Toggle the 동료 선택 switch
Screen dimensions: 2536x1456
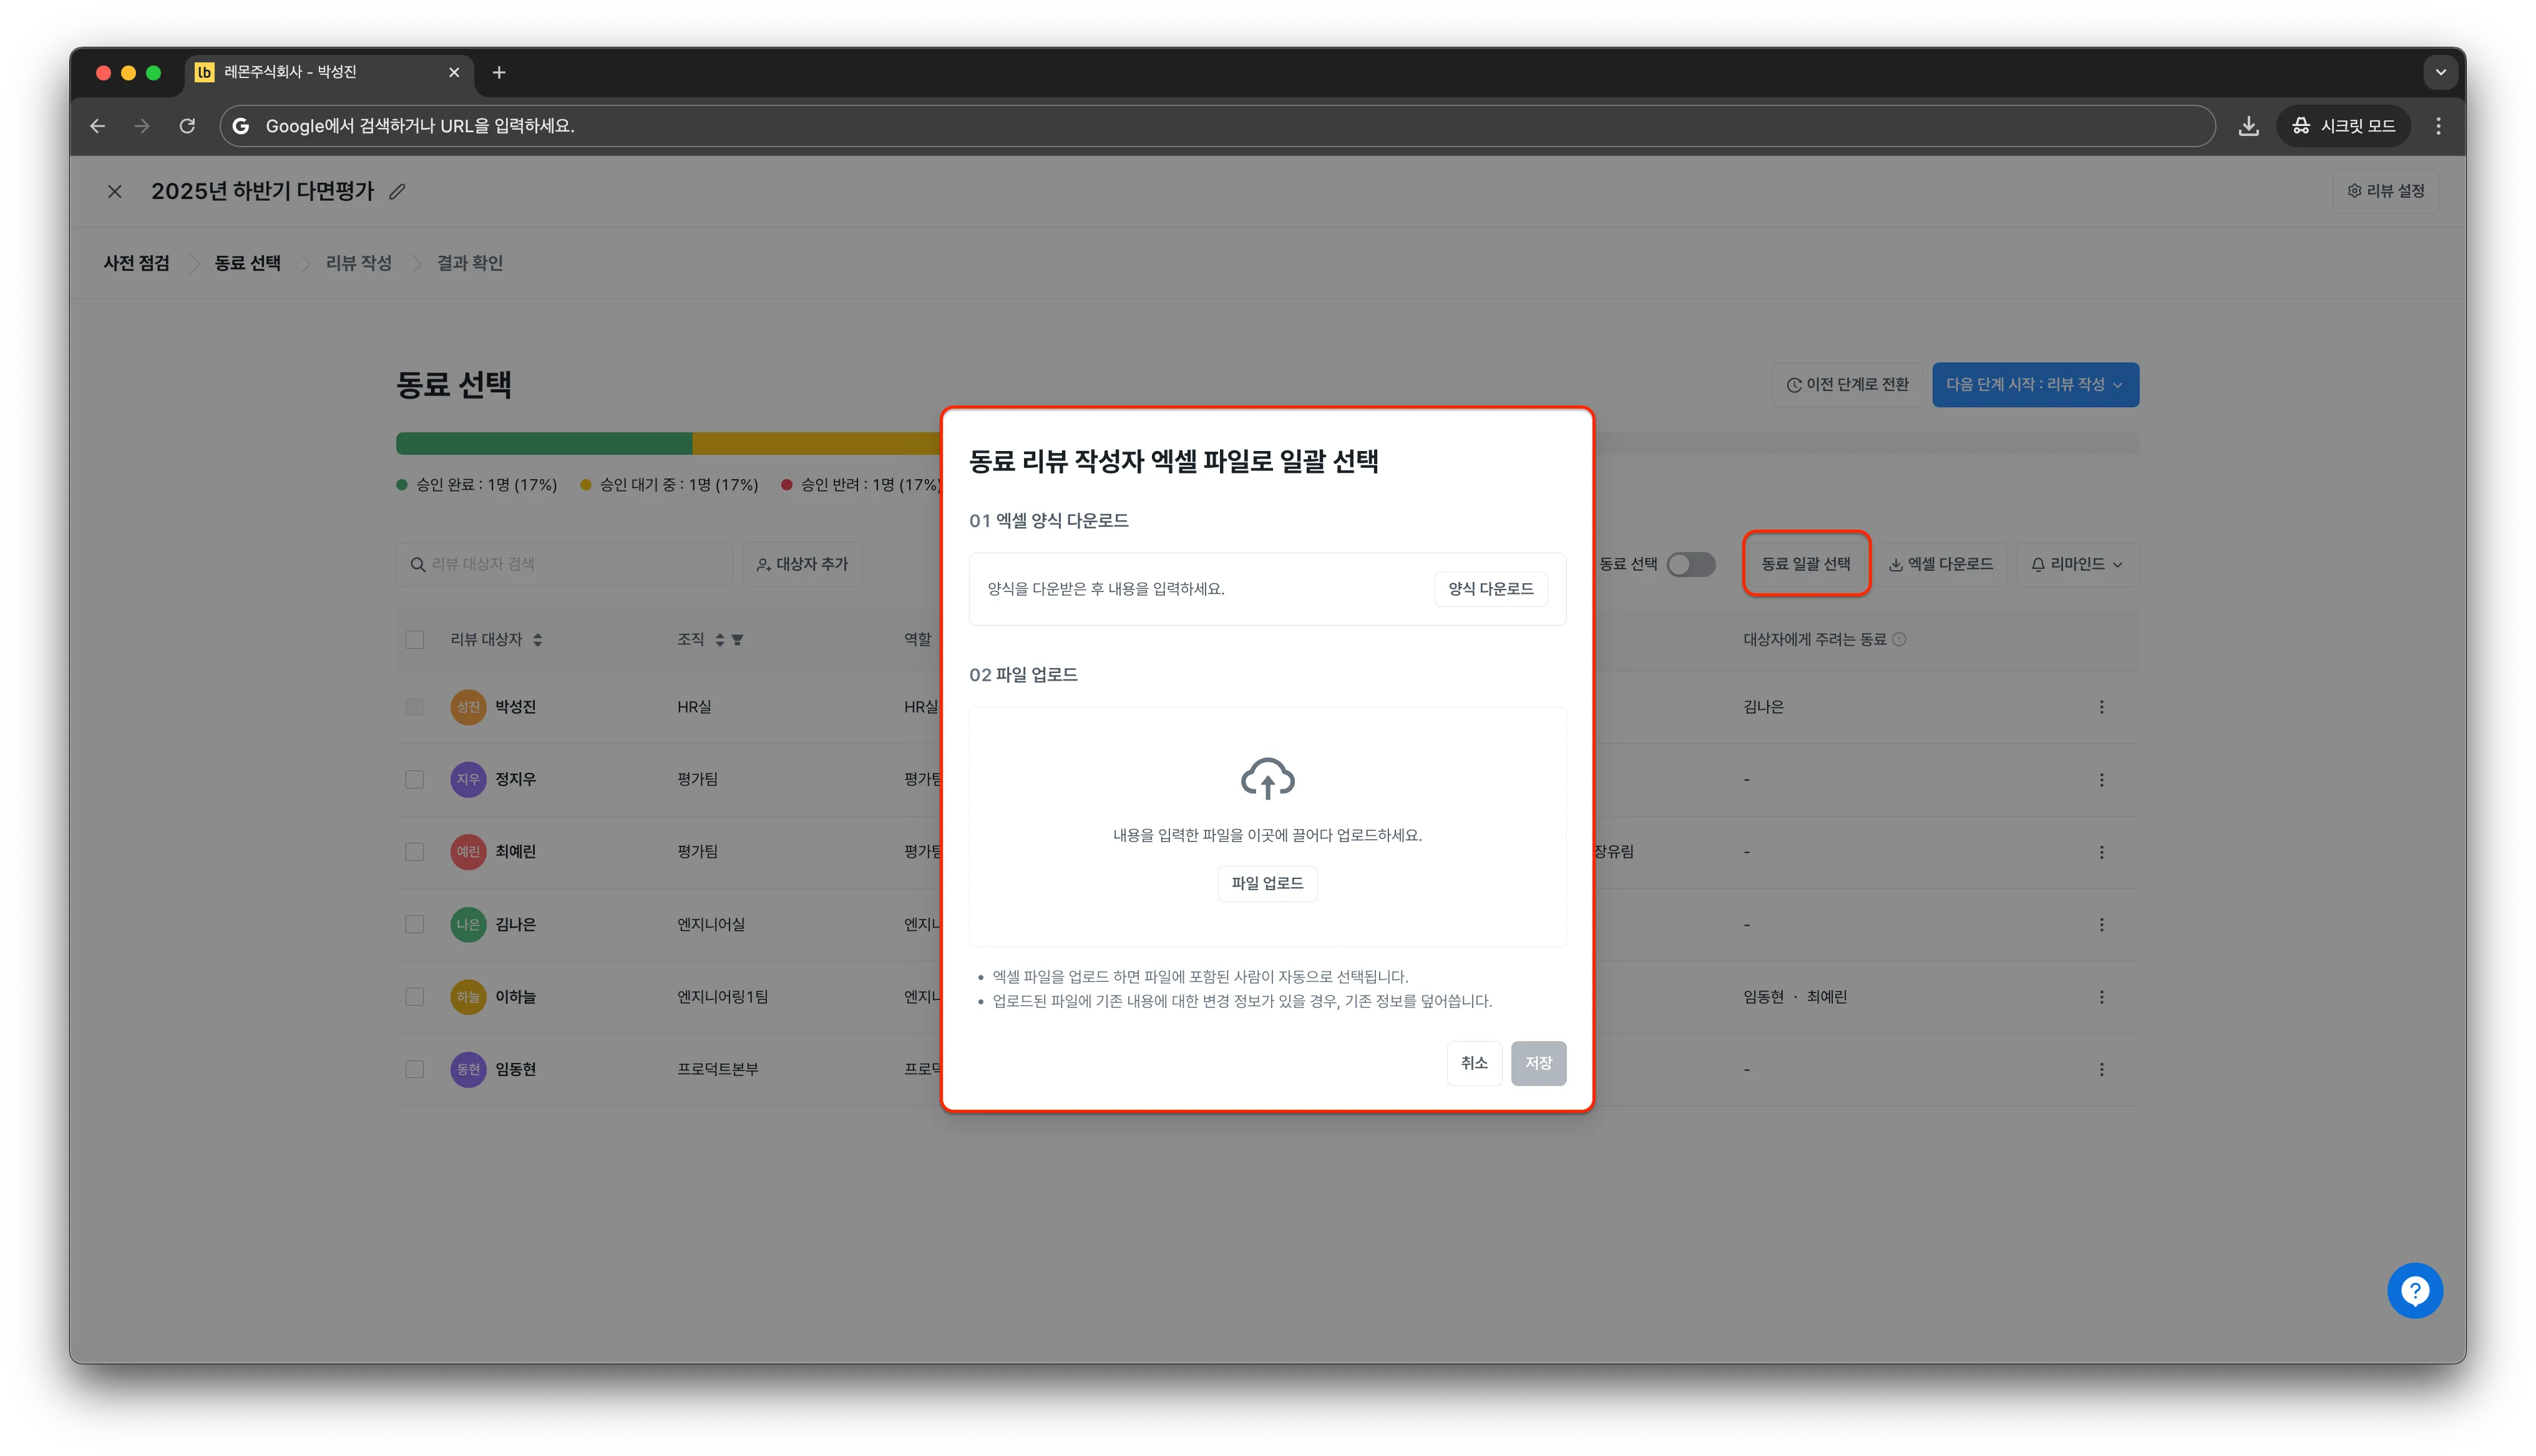coord(1690,564)
